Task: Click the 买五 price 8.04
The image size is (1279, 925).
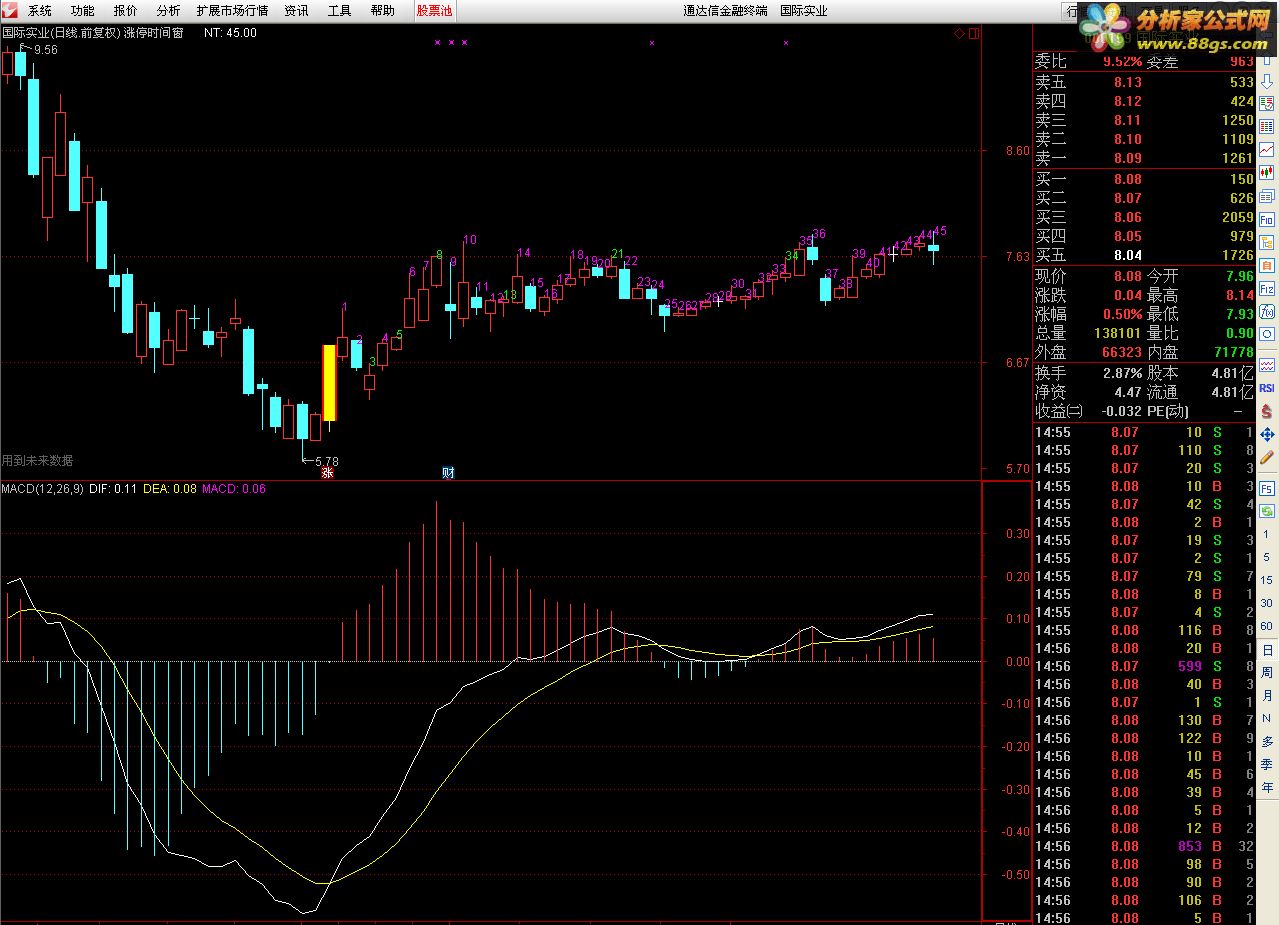Action: (x=1127, y=256)
